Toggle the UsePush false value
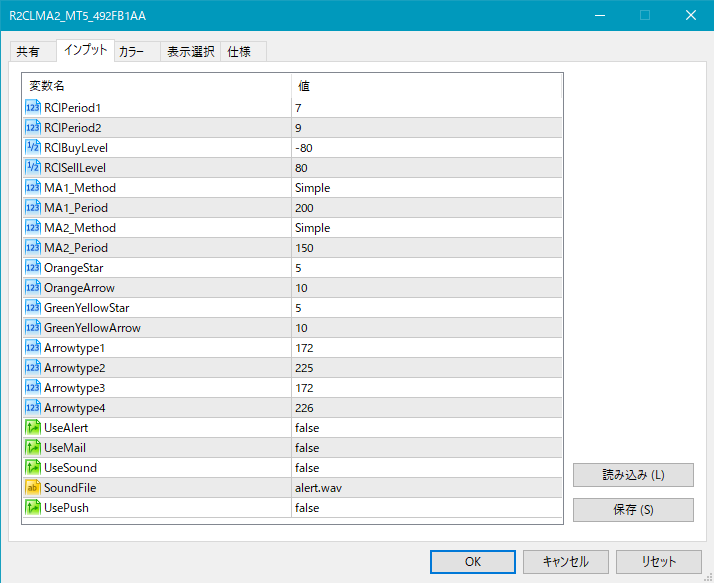The height and width of the screenshot is (583, 714). coord(427,508)
